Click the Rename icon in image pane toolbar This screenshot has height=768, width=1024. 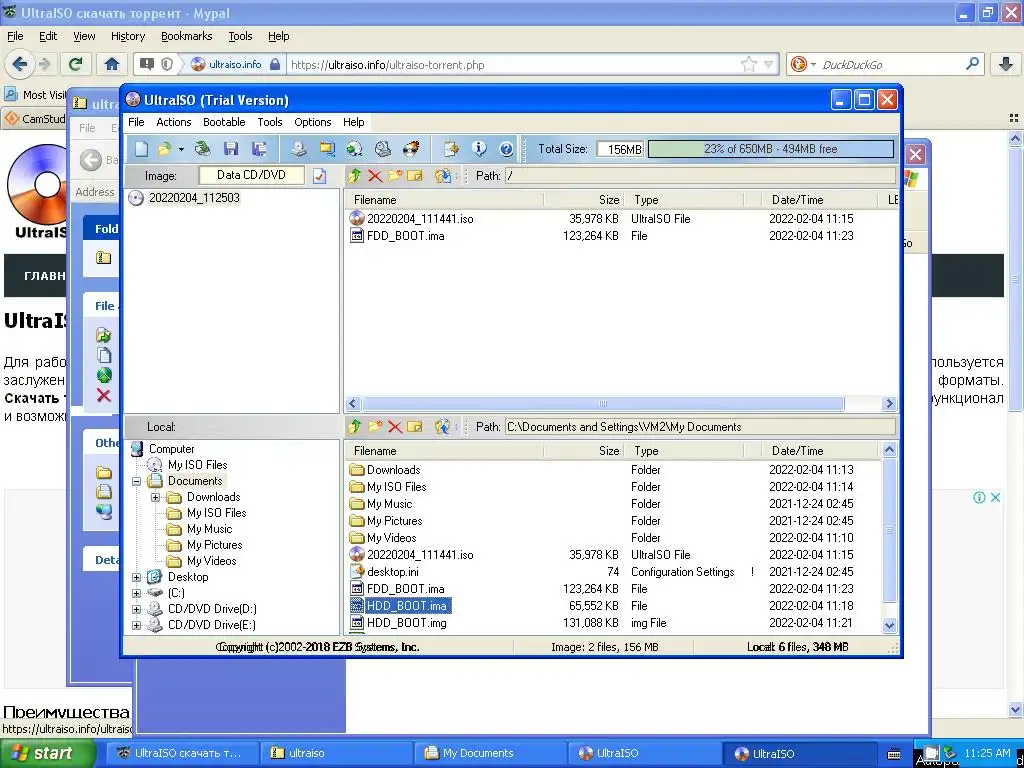tap(415, 176)
